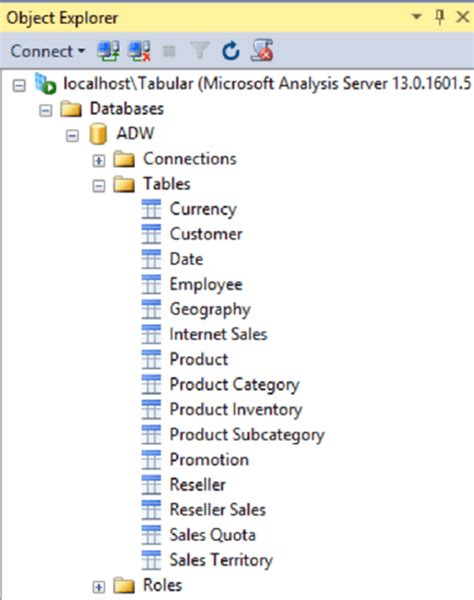Screen dimensions: 474x600
Task: Click the Product Subcategory table icon
Action: pos(151,434)
